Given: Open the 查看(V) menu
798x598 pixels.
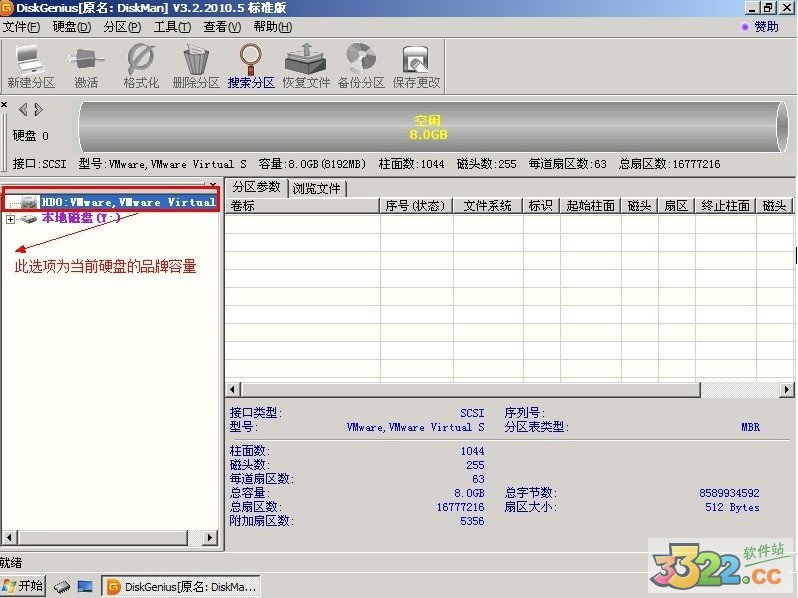Looking at the screenshot, I should coord(222,27).
